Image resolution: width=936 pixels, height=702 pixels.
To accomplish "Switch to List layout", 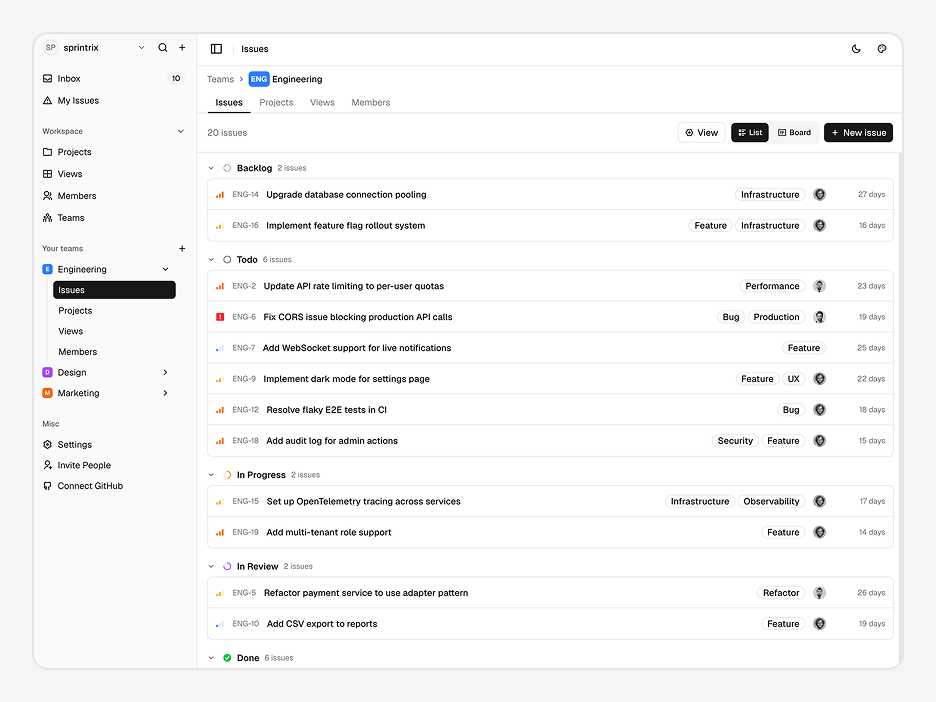I will (750, 133).
